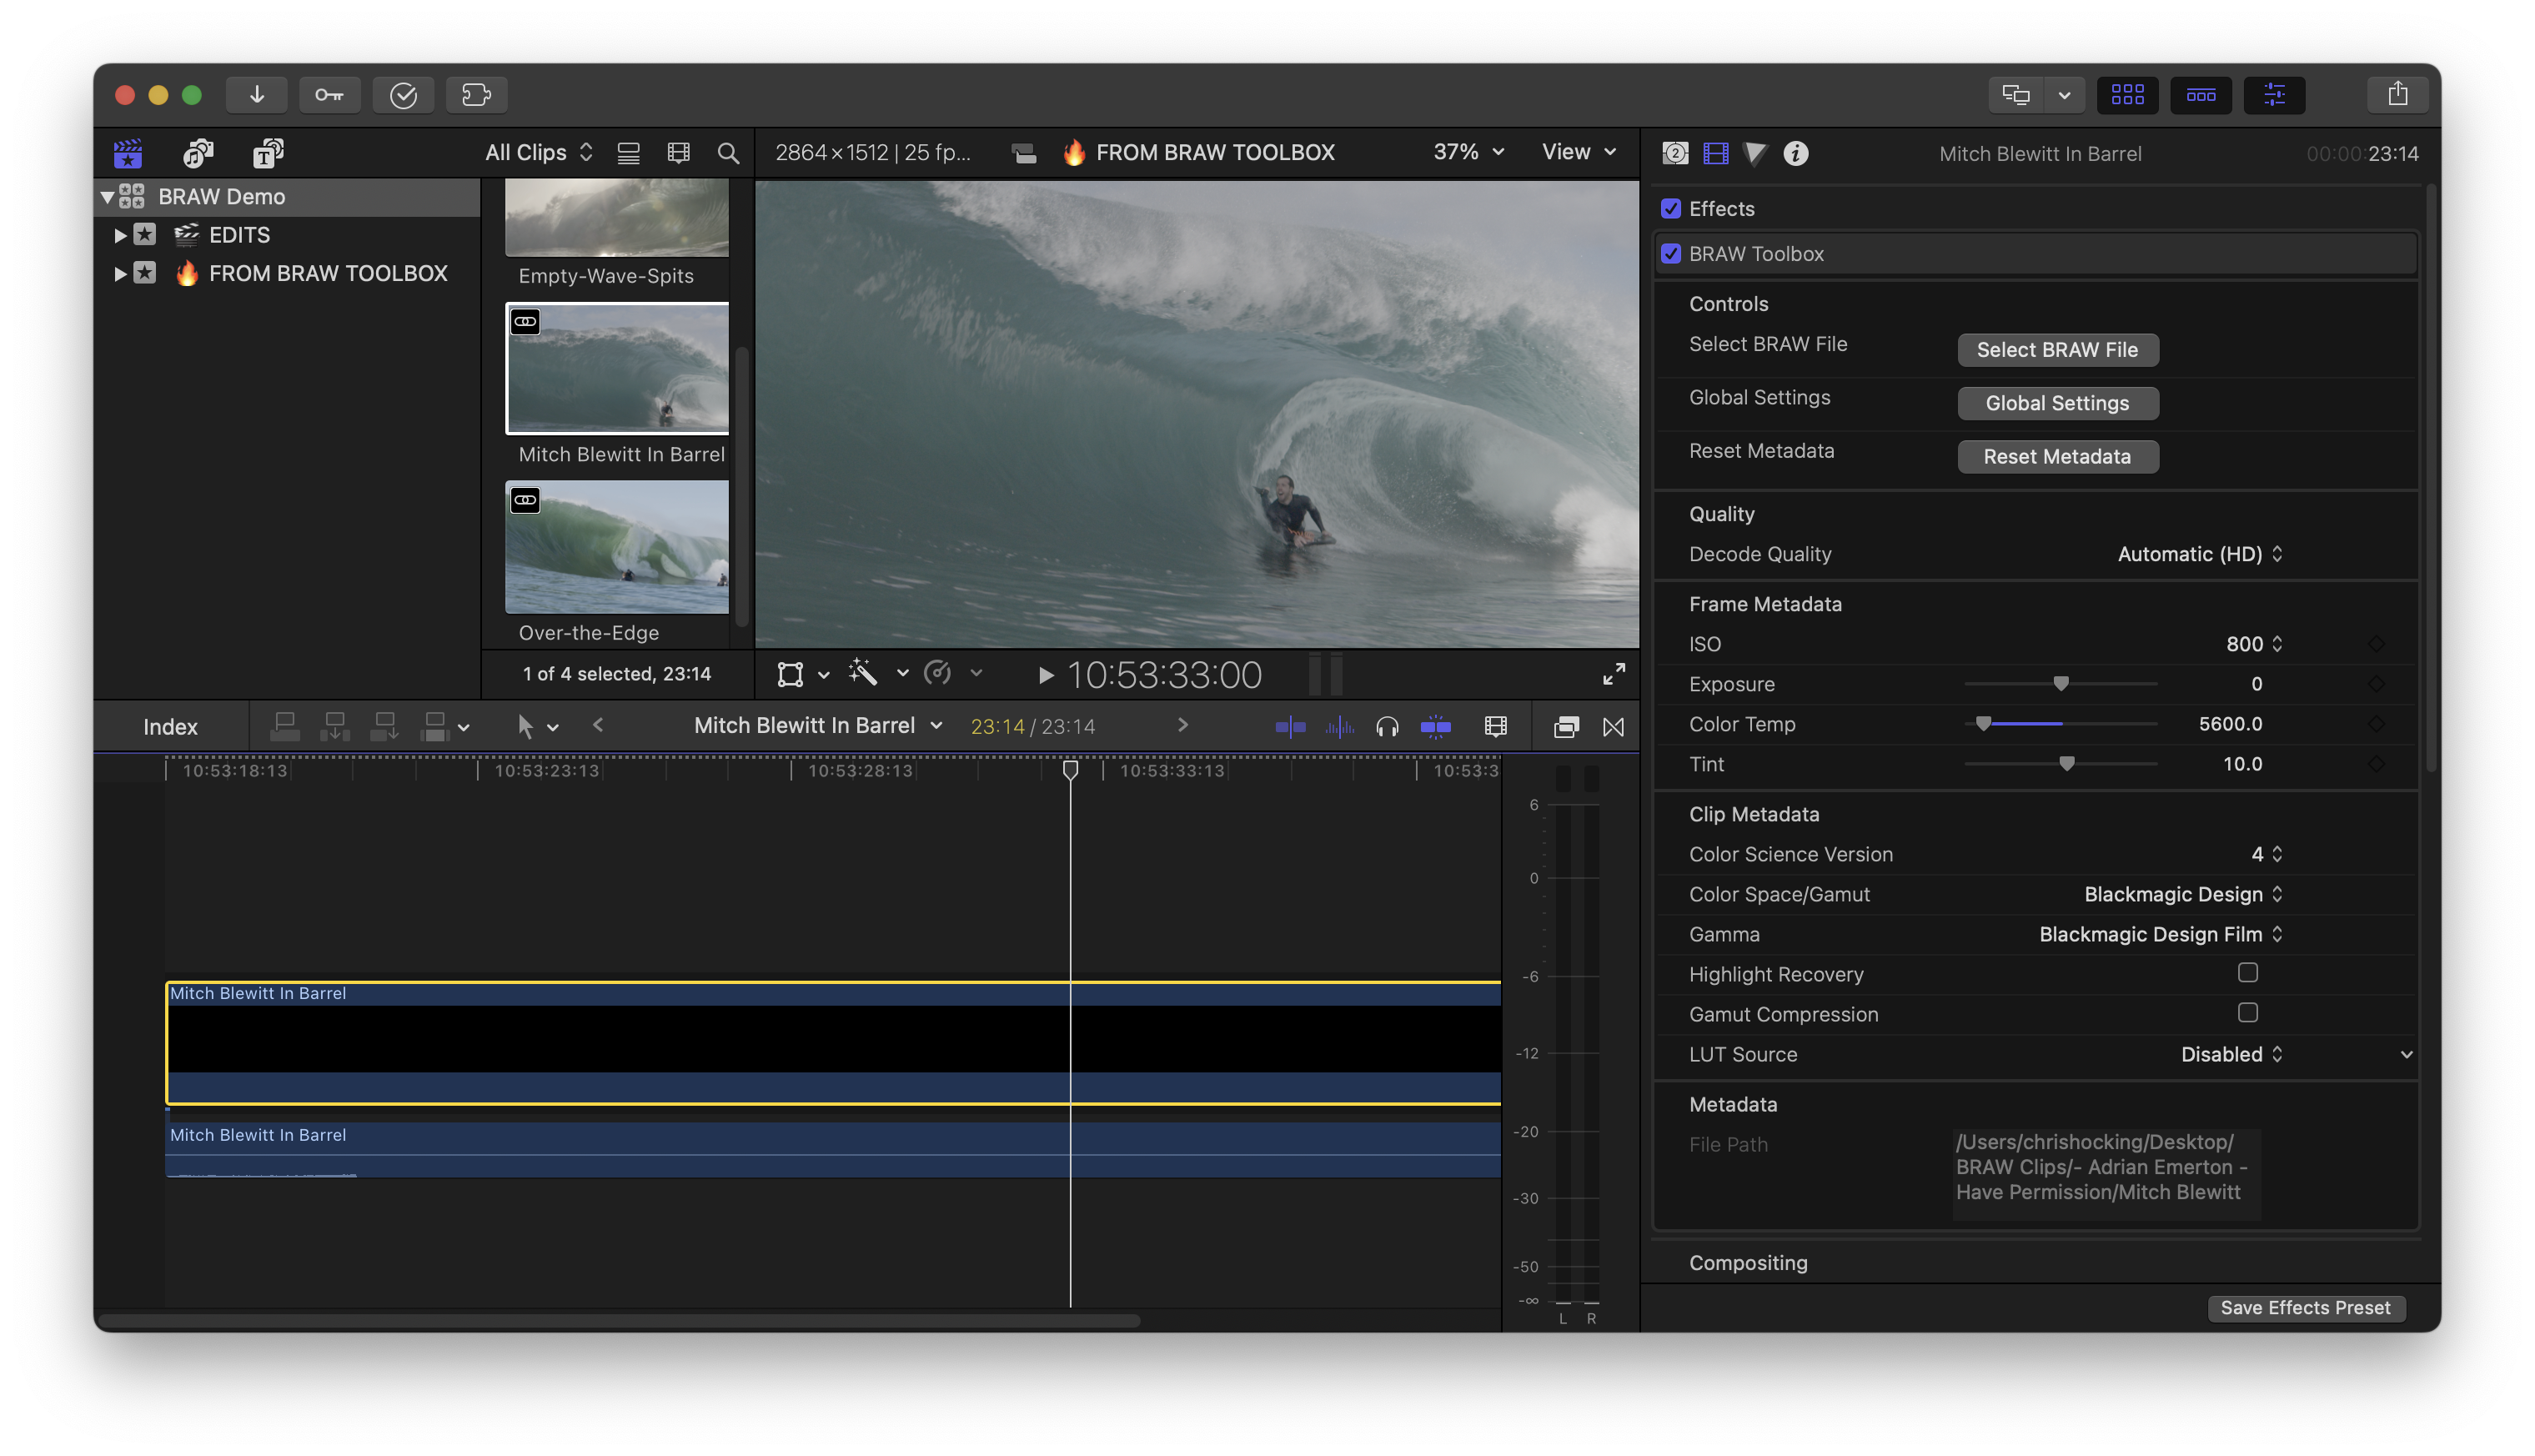
Task: Toggle audio skimming waveform icon
Action: tap(1339, 727)
